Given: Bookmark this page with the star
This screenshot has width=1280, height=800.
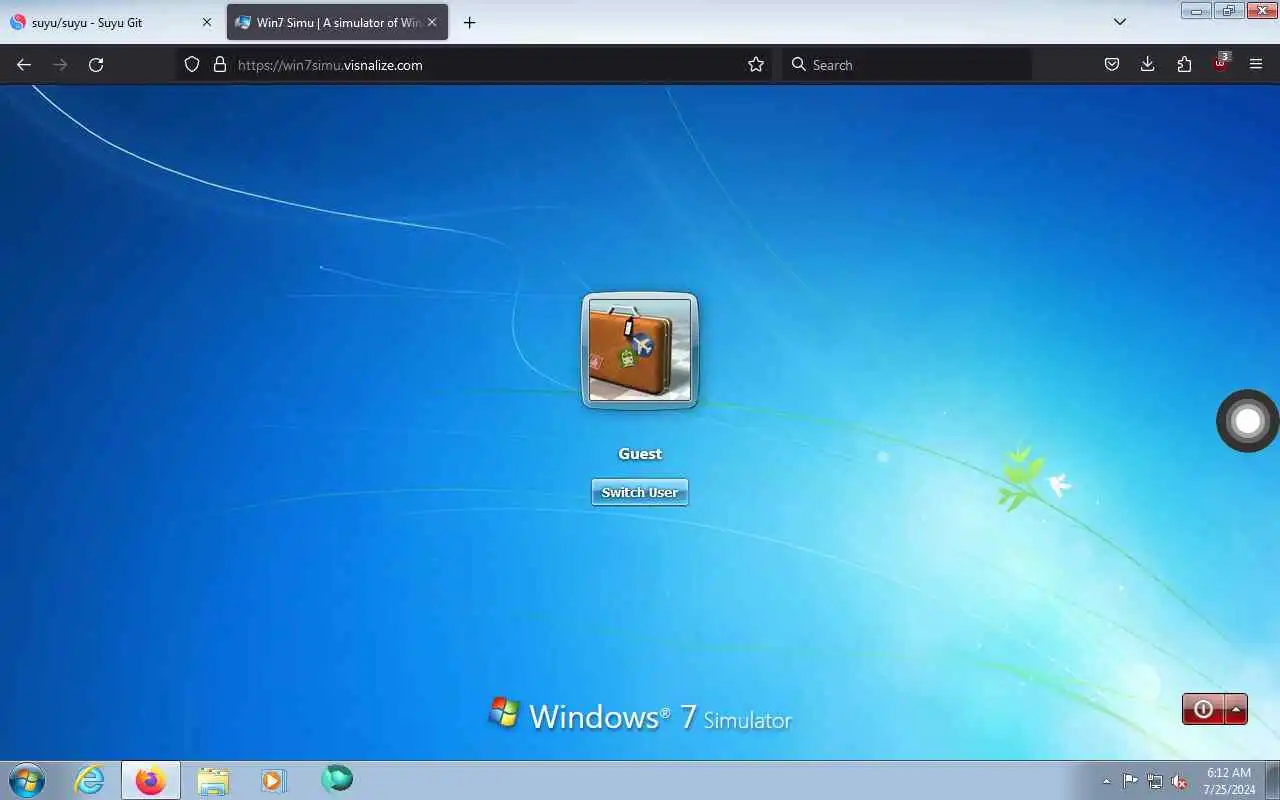Looking at the screenshot, I should (756, 65).
